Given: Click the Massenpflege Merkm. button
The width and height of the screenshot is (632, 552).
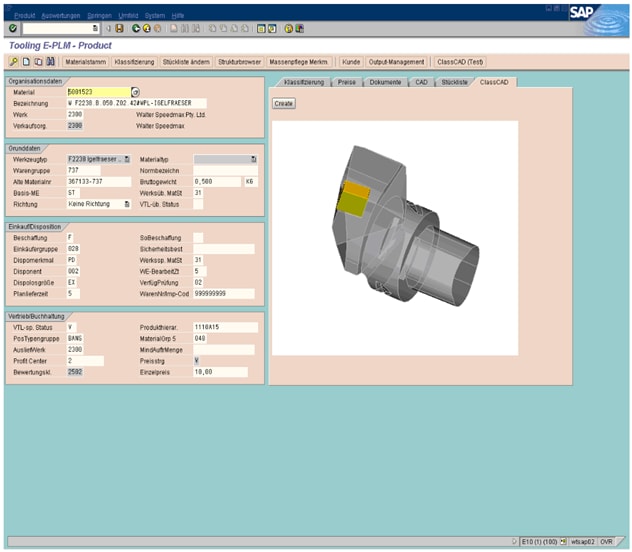Looking at the screenshot, I should coord(299,62).
